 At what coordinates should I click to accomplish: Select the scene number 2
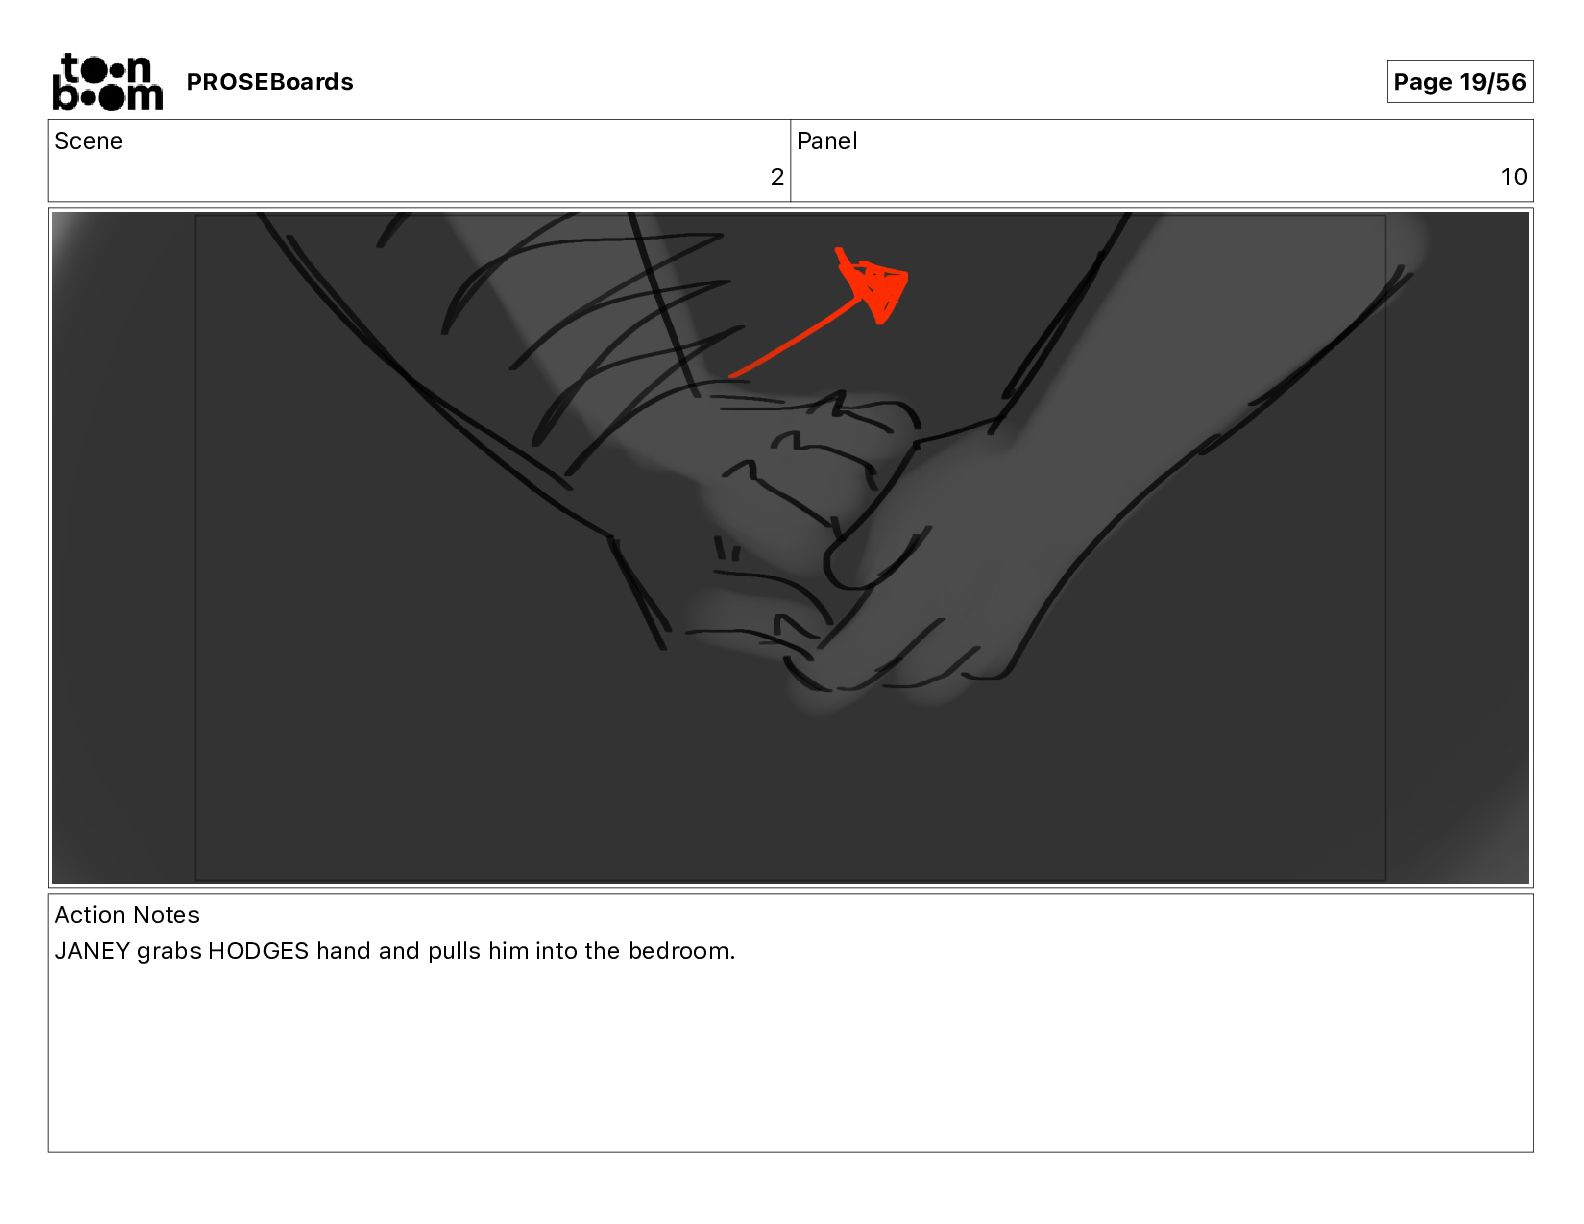point(777,177)
